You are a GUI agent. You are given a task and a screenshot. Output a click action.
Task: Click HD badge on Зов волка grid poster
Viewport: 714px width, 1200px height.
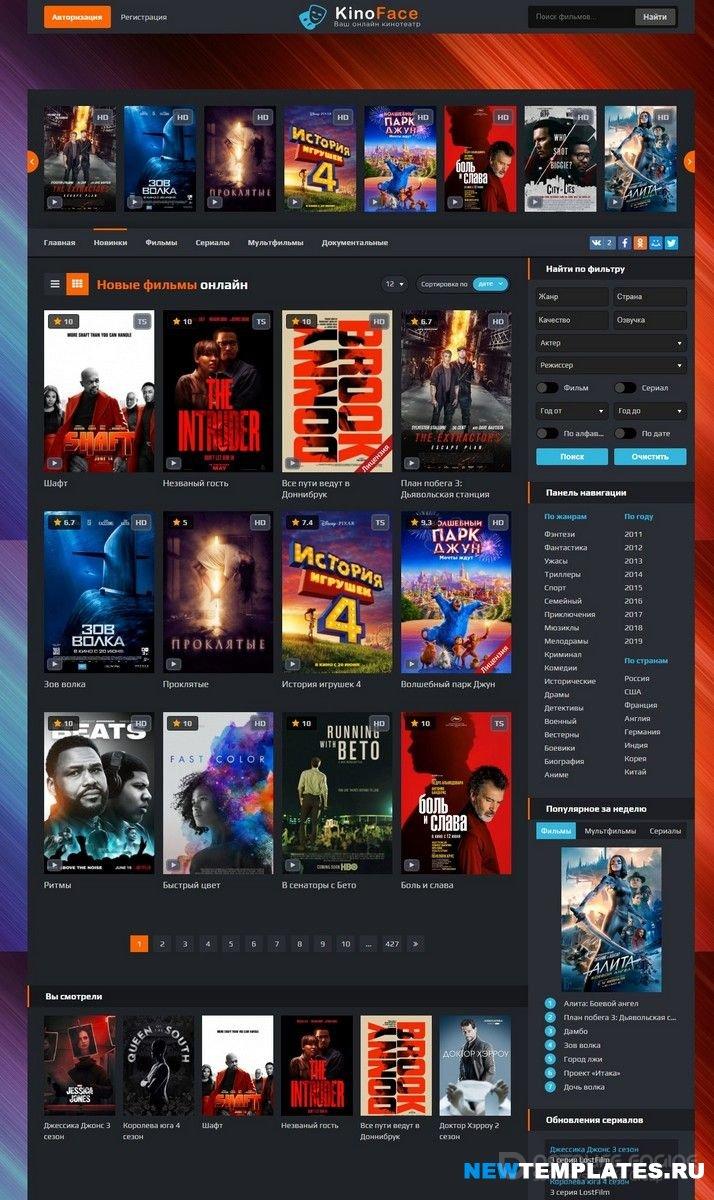tap(142, 522)
